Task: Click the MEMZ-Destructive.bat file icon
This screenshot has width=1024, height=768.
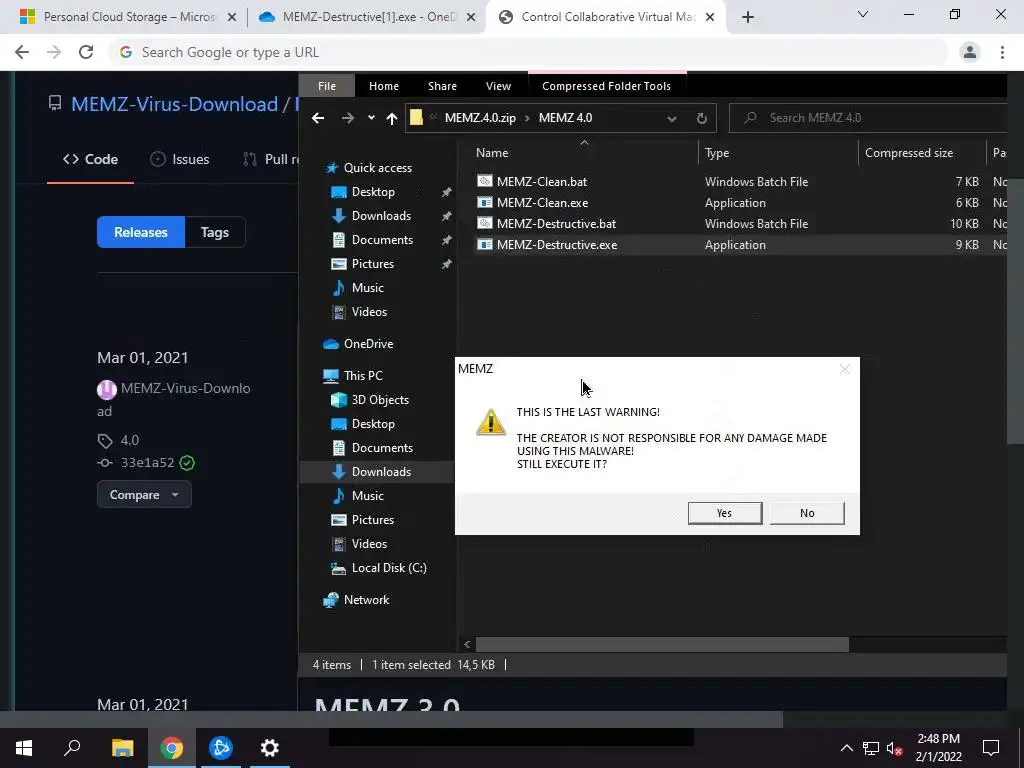Action: (x=485, y=223)
